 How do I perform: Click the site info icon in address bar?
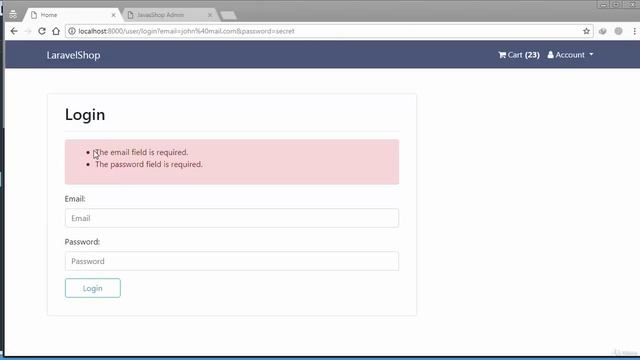point(72,31)
